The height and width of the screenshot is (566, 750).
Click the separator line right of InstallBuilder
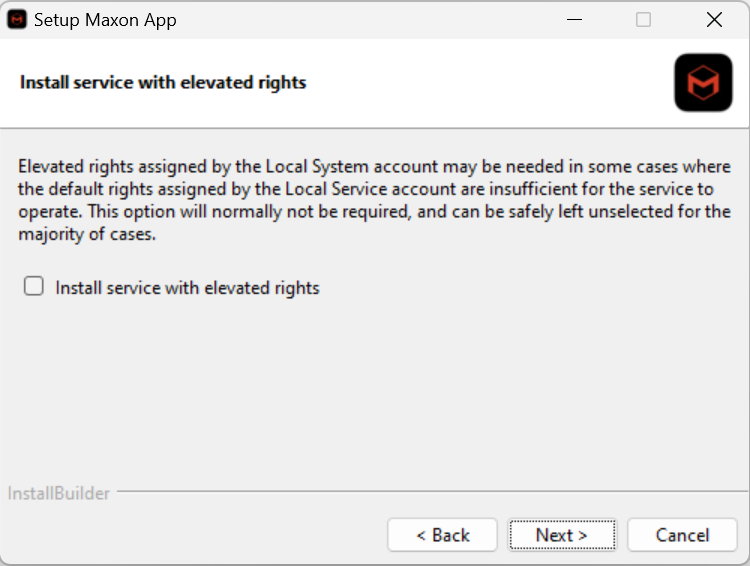(x=430, y=491)
